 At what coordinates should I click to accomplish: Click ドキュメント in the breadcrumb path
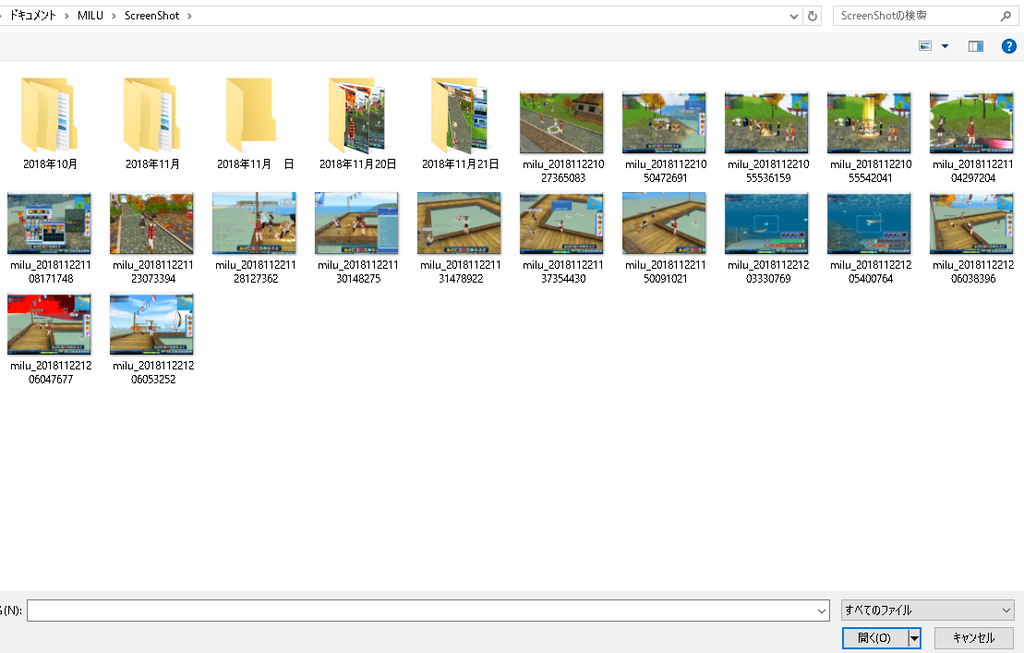point(33,16)
